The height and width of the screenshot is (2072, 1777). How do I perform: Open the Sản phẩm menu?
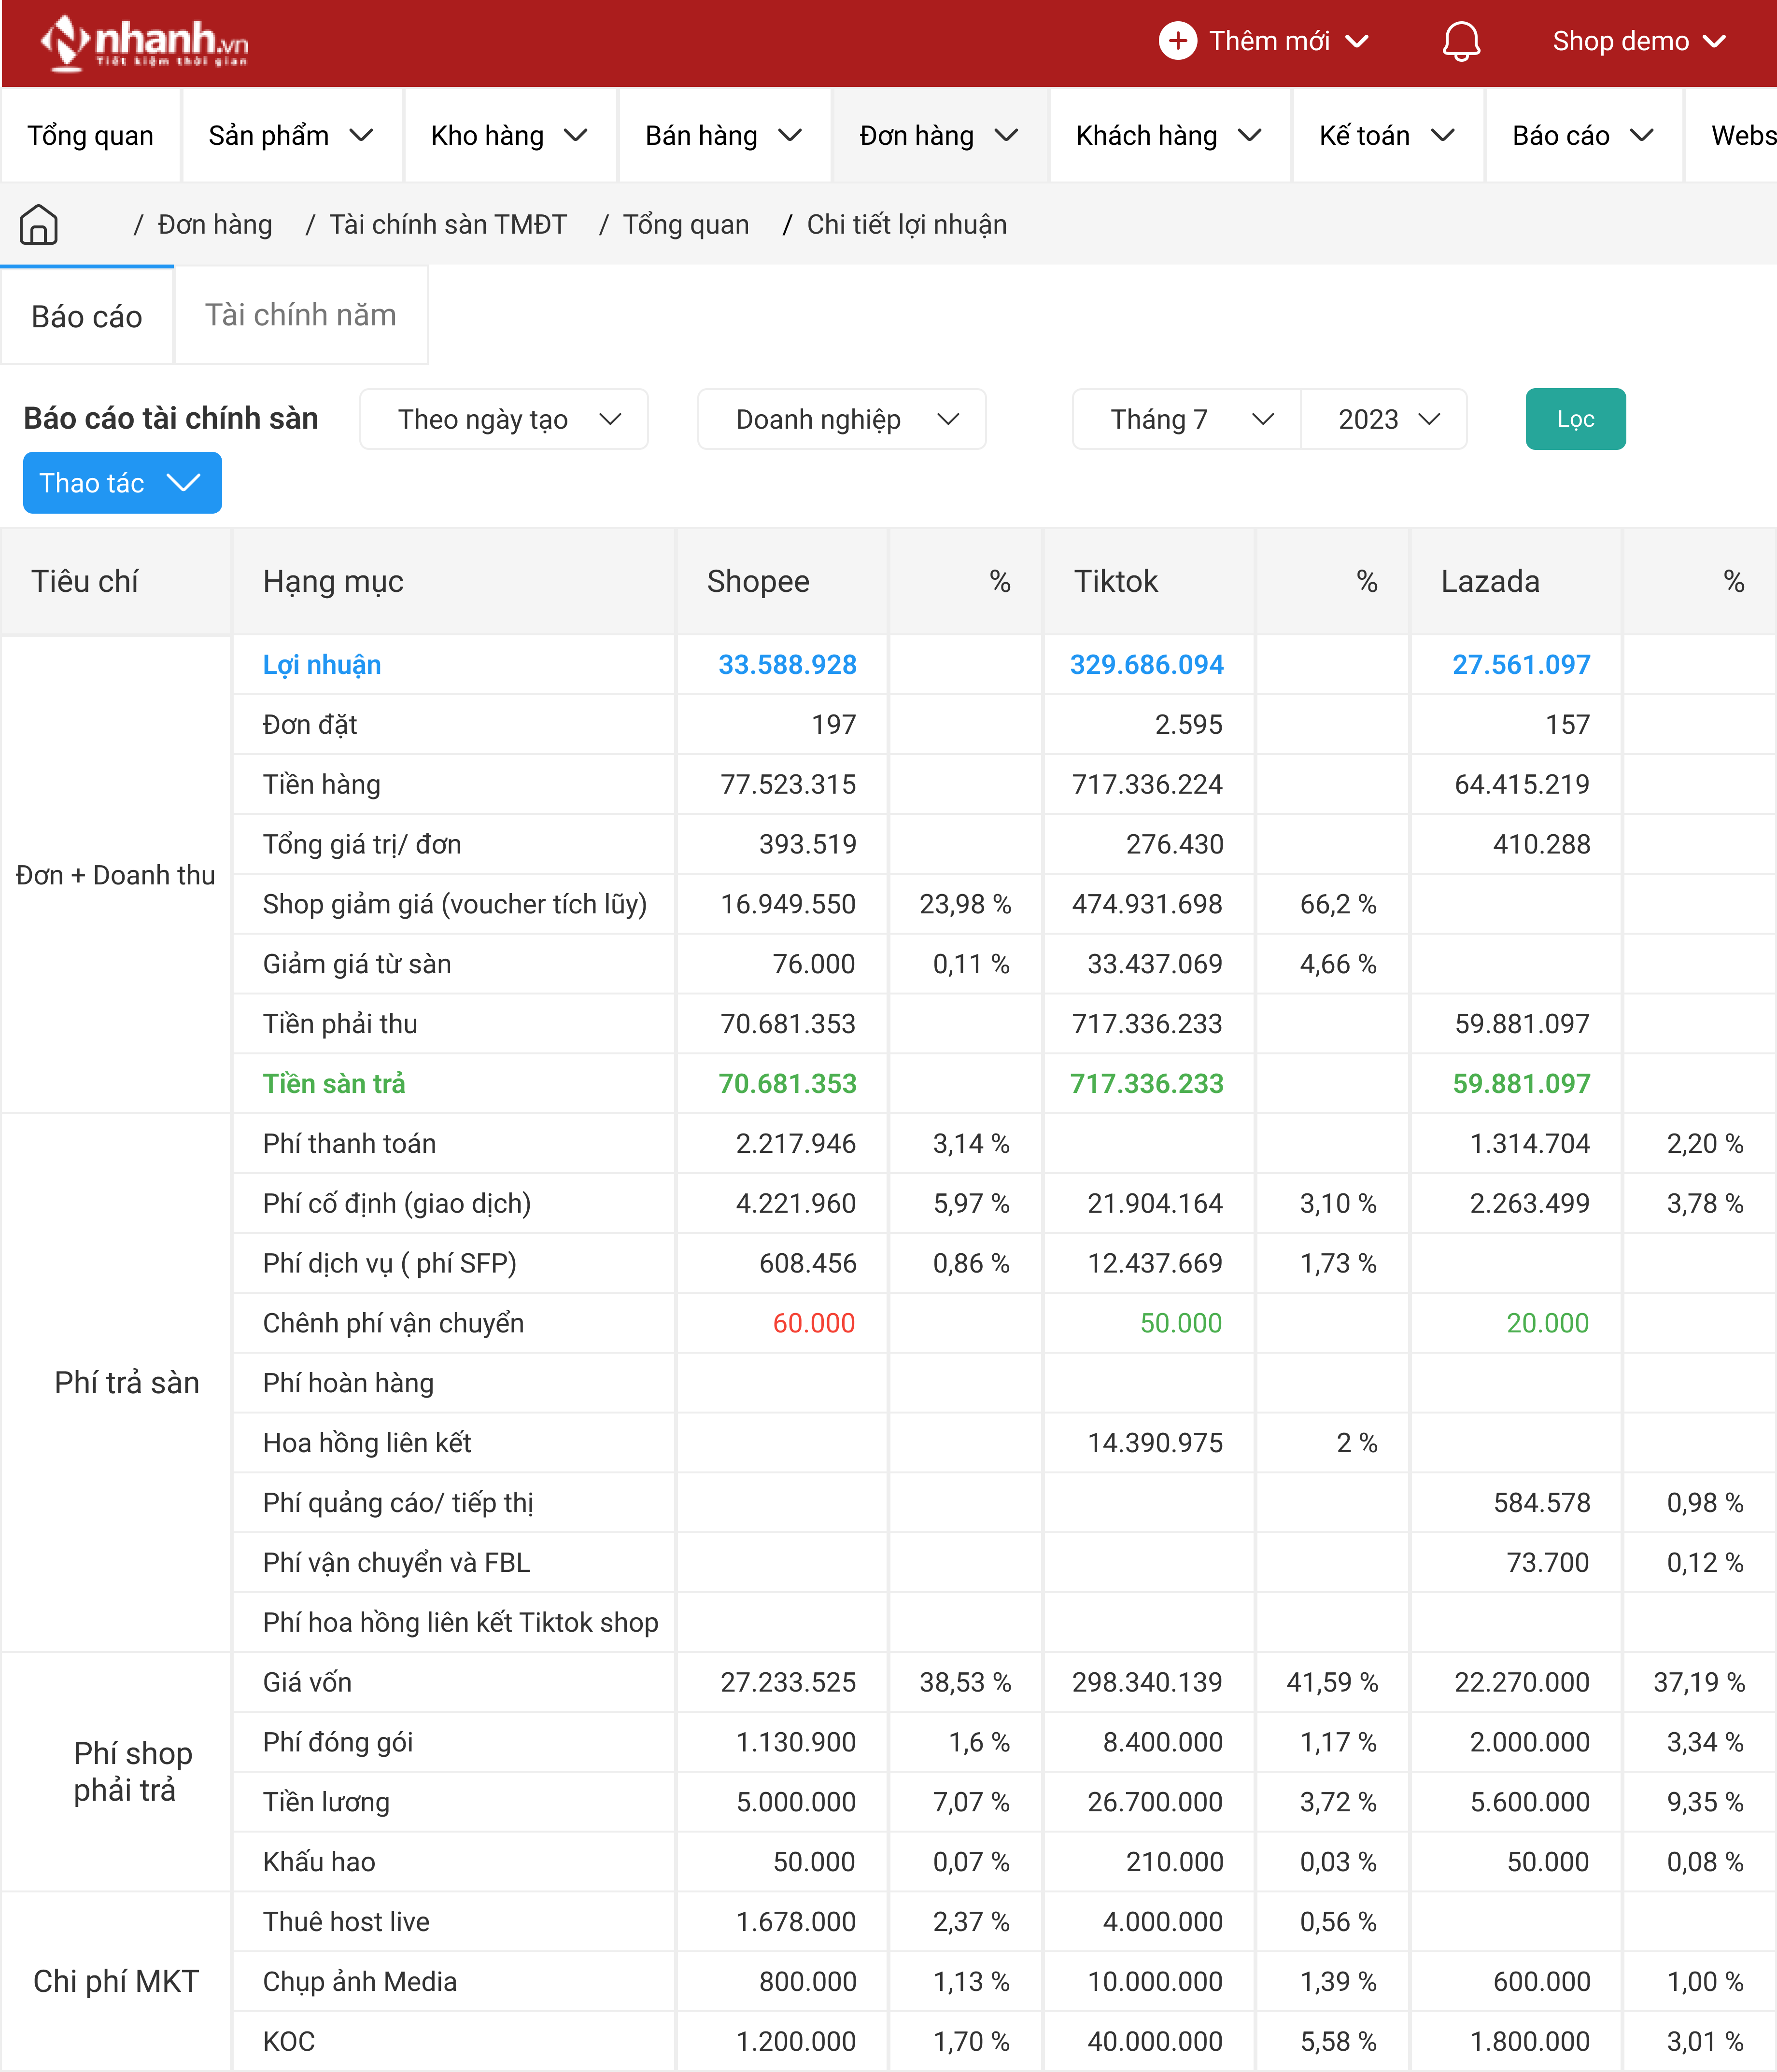pos(290,136)
